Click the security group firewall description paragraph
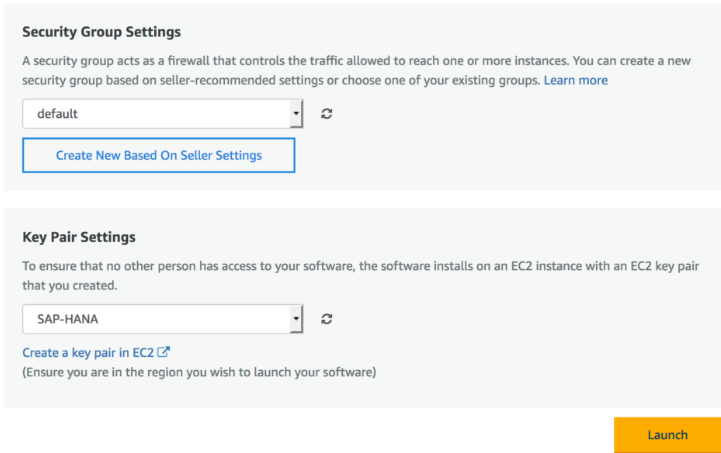This screenshot has height=453, width=721. 356,70
